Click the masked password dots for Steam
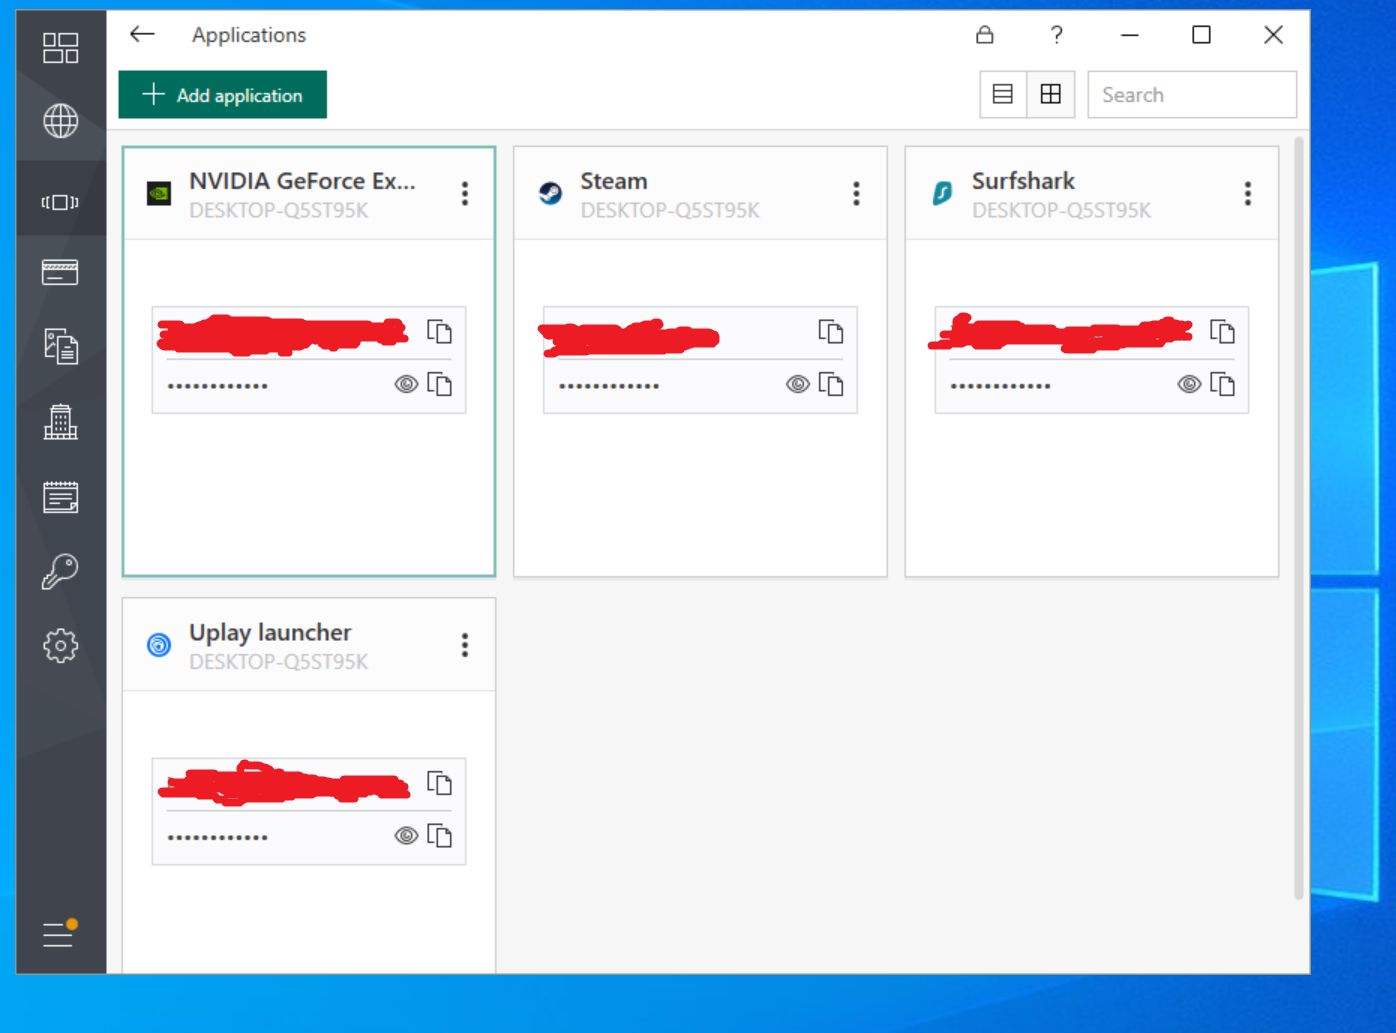 tap(609, 386)
